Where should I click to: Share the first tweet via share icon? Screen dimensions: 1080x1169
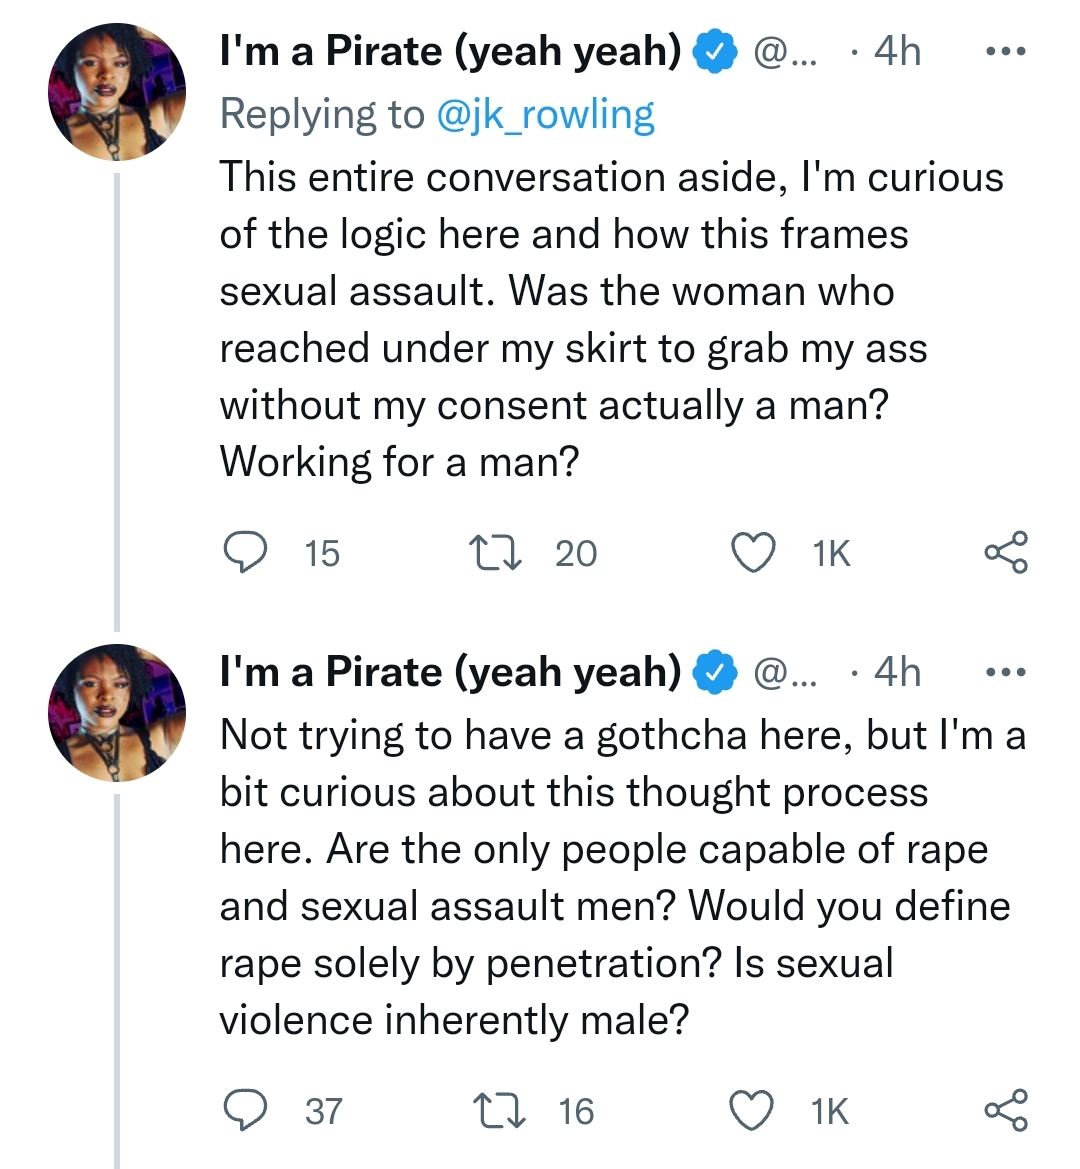(1006, 552)
